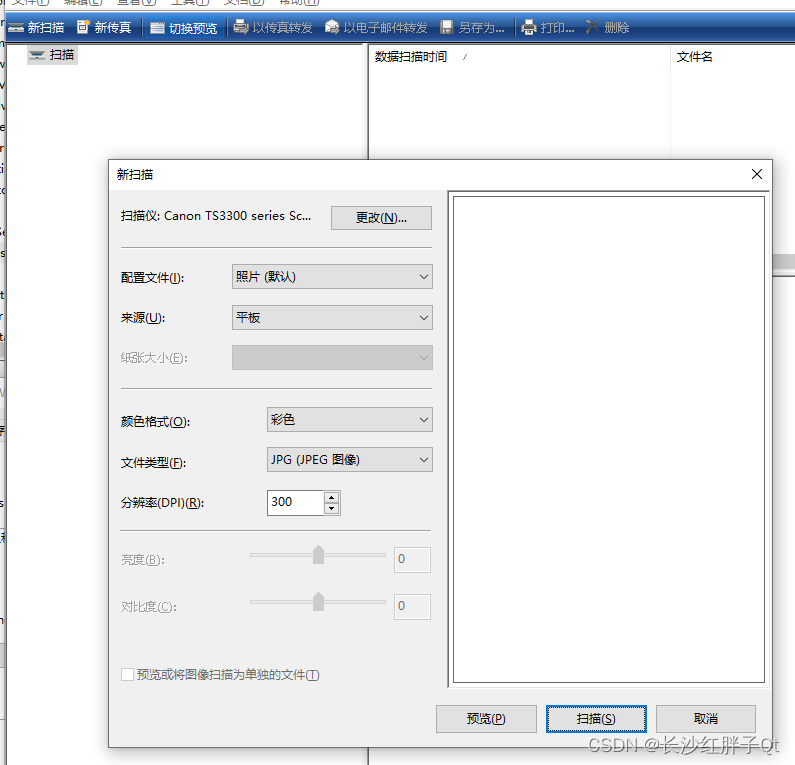Image resolution: width=795 pixels, height=765 pixels.
Task: Click the scan preview area in dialog
Action: pos(608,440)
